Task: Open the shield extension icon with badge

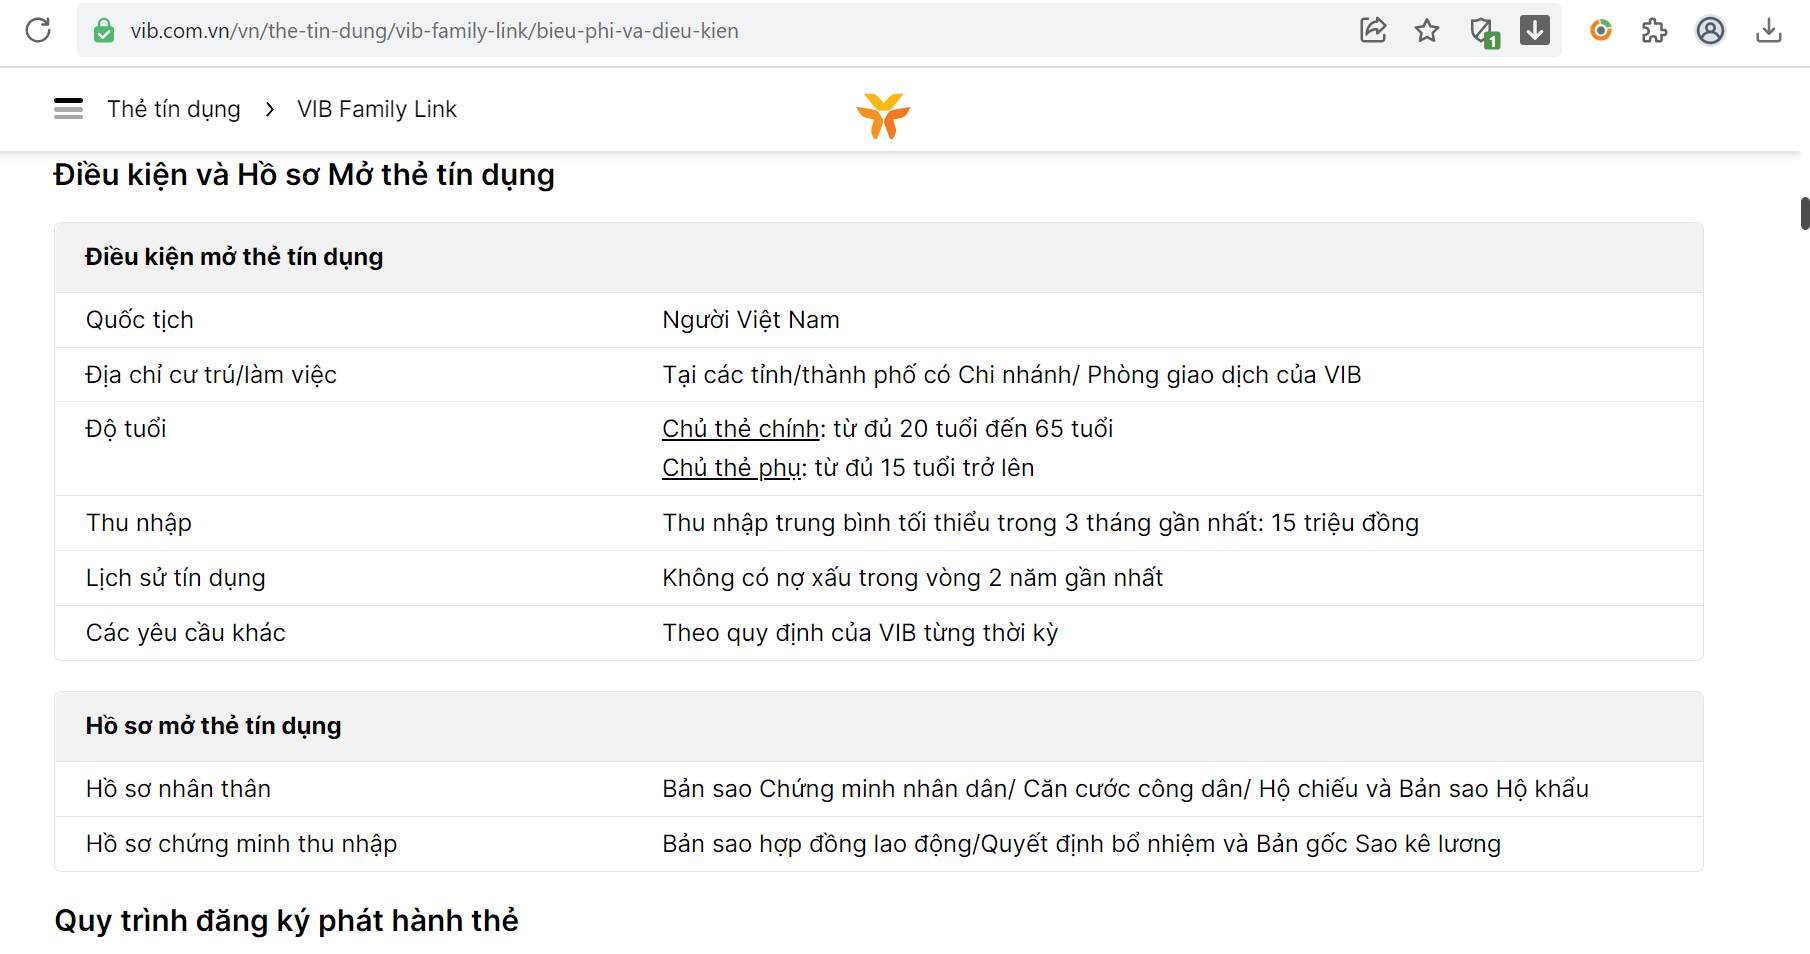Action: pos(1484,32)
